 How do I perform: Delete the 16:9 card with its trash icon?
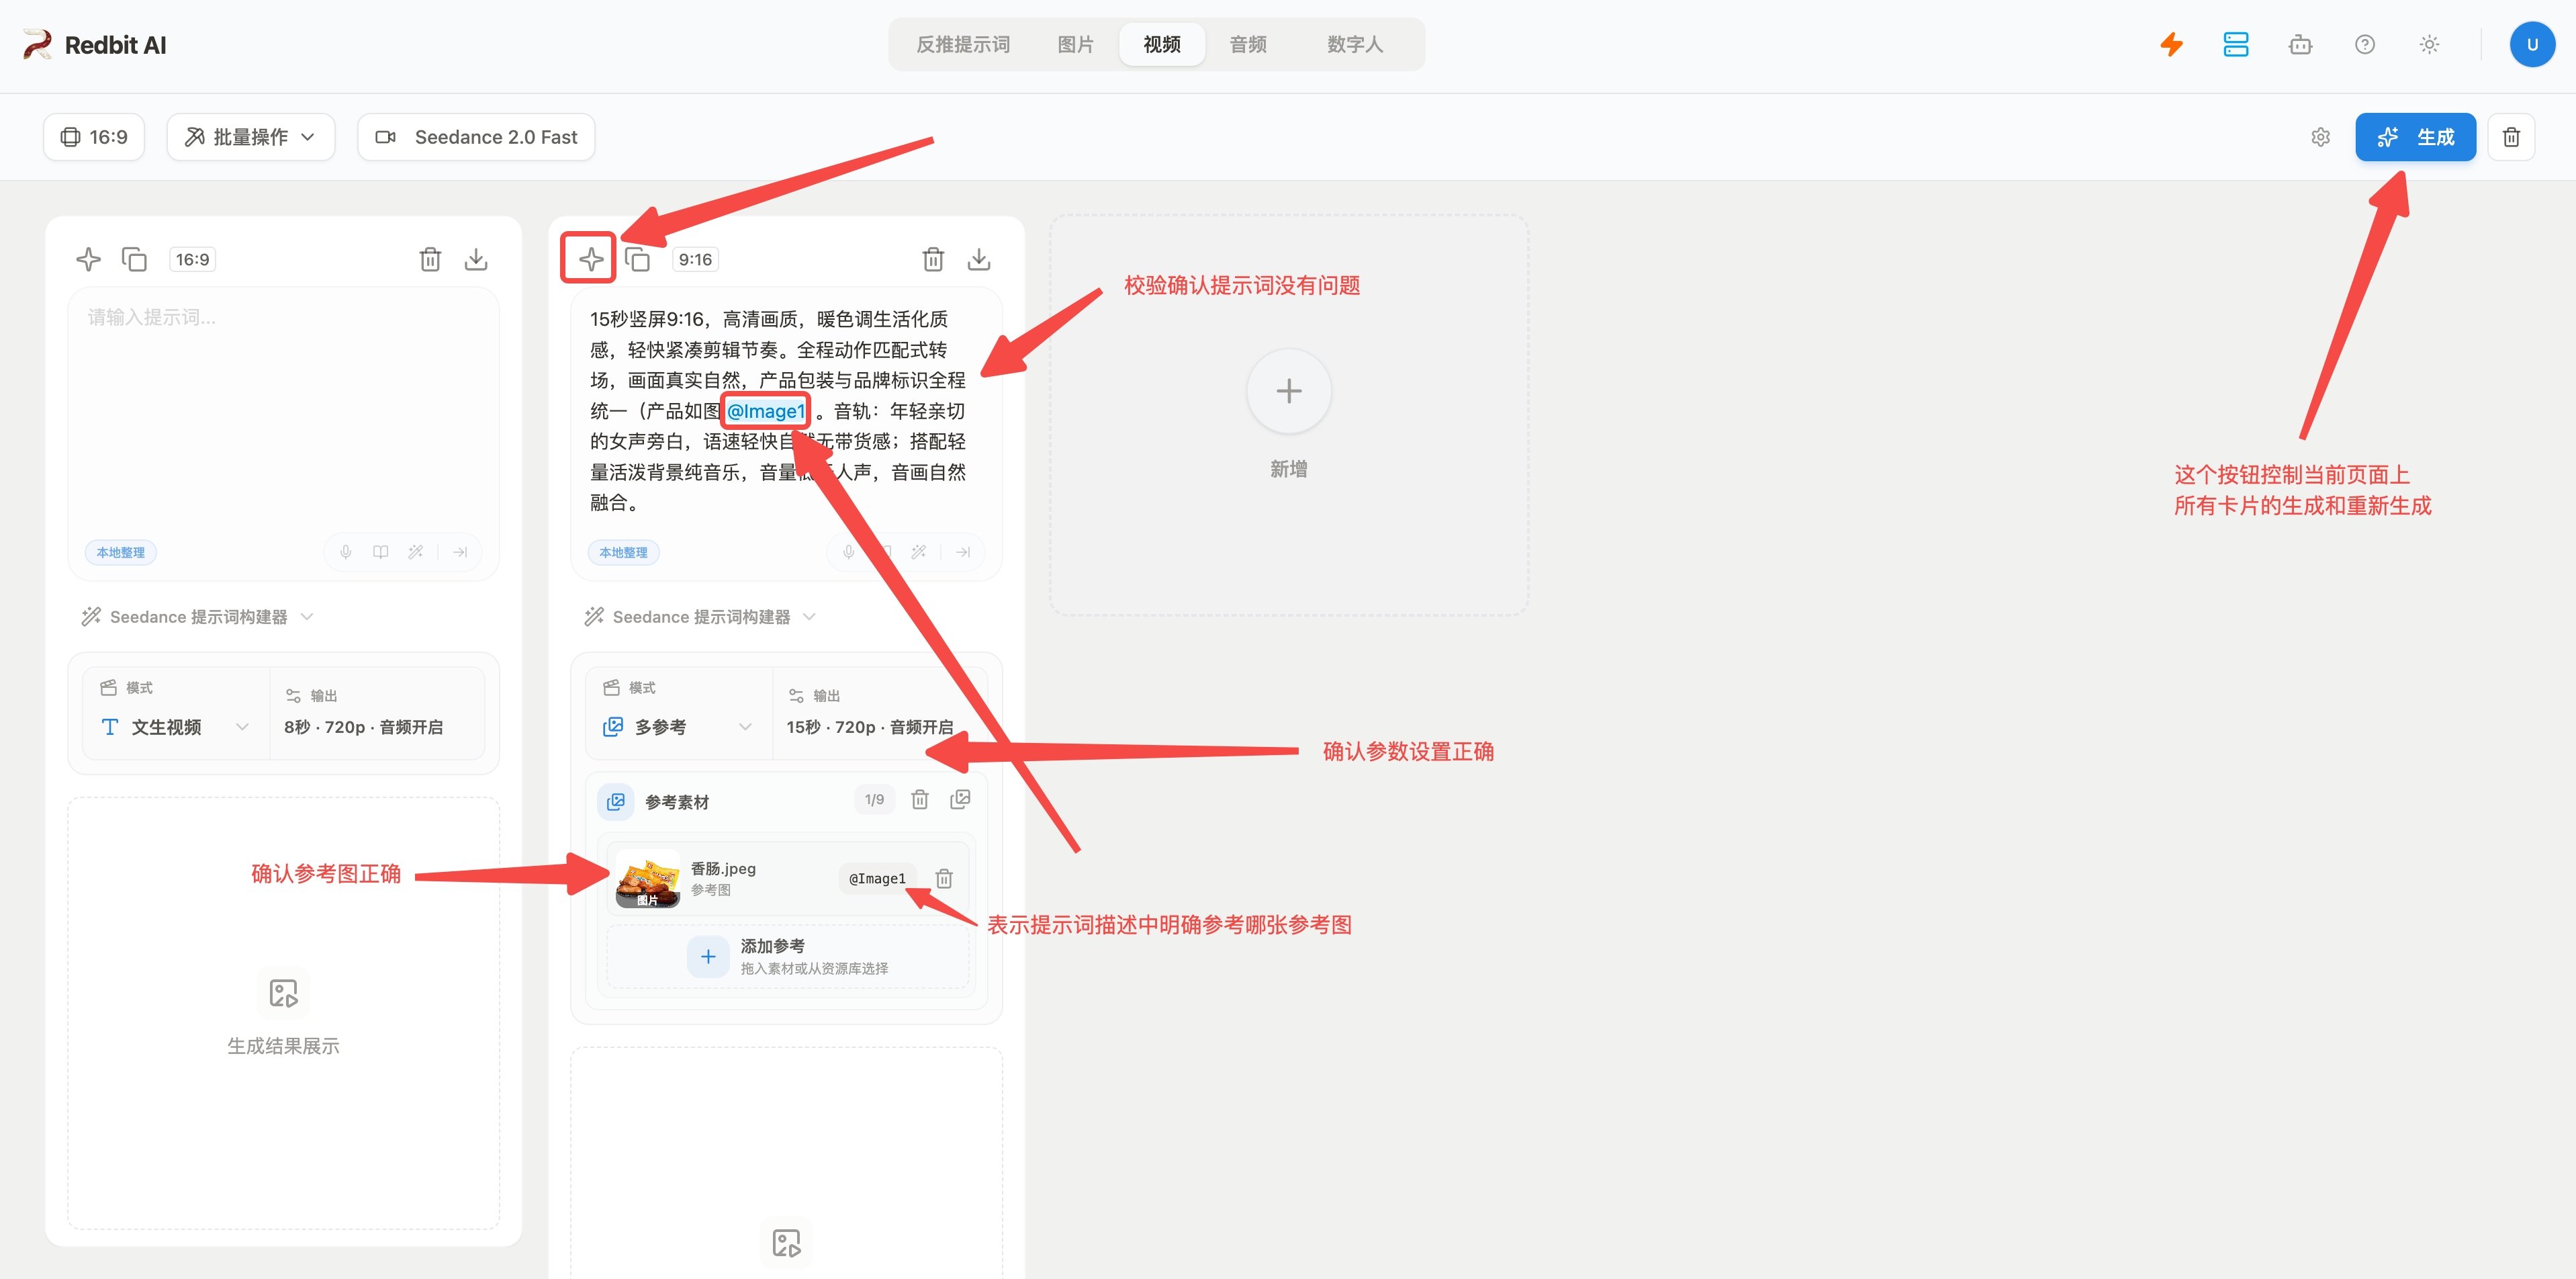pos(430,259)
